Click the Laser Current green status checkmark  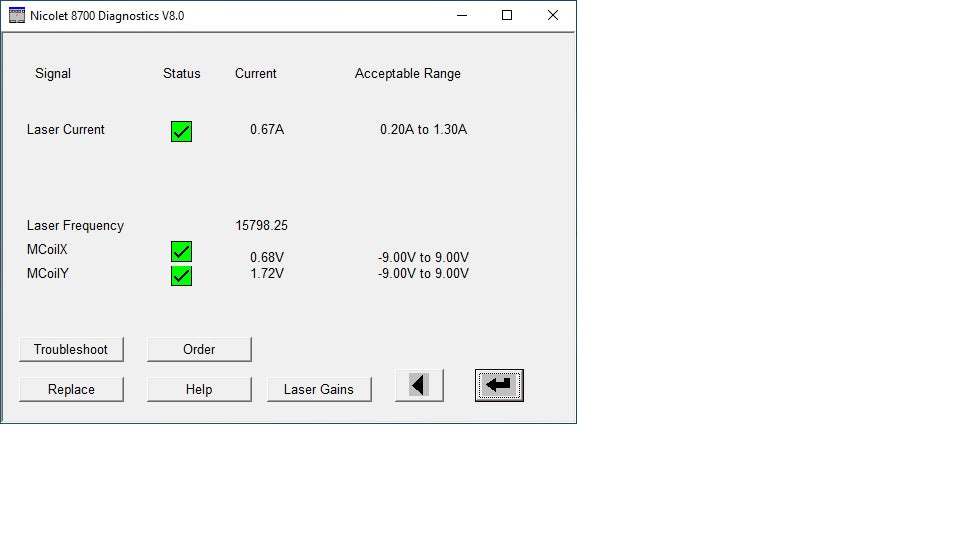click(x=181, y=131)
